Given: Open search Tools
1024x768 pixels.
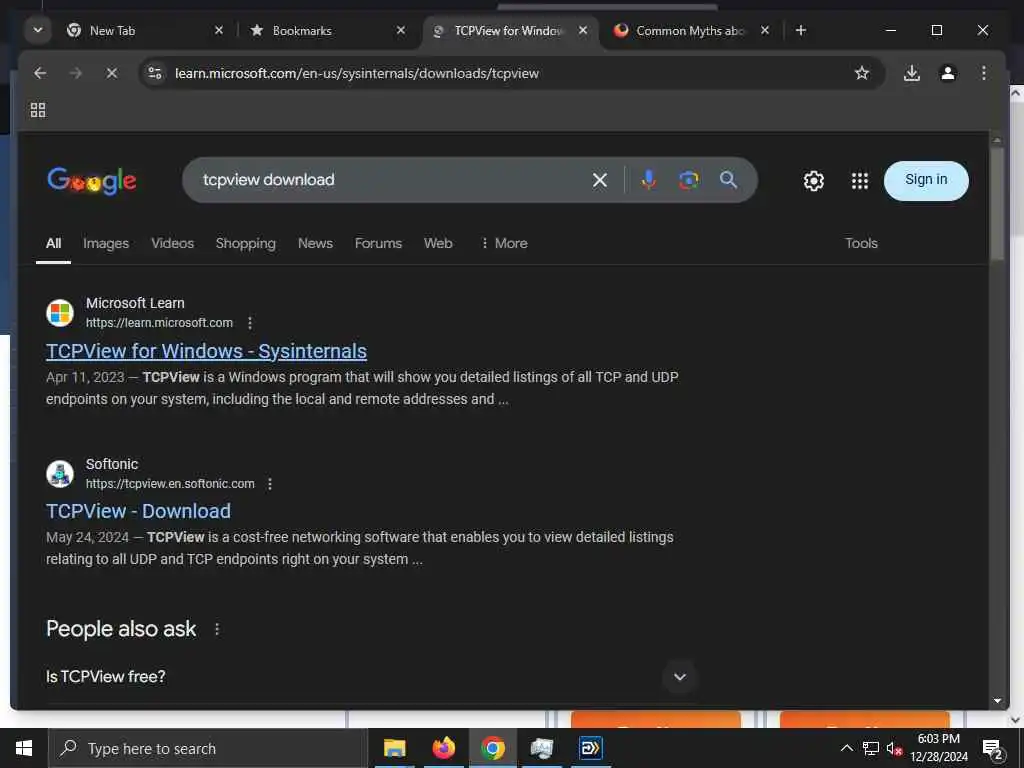Looking at the screenshot, I should click(x=861, y=244).
